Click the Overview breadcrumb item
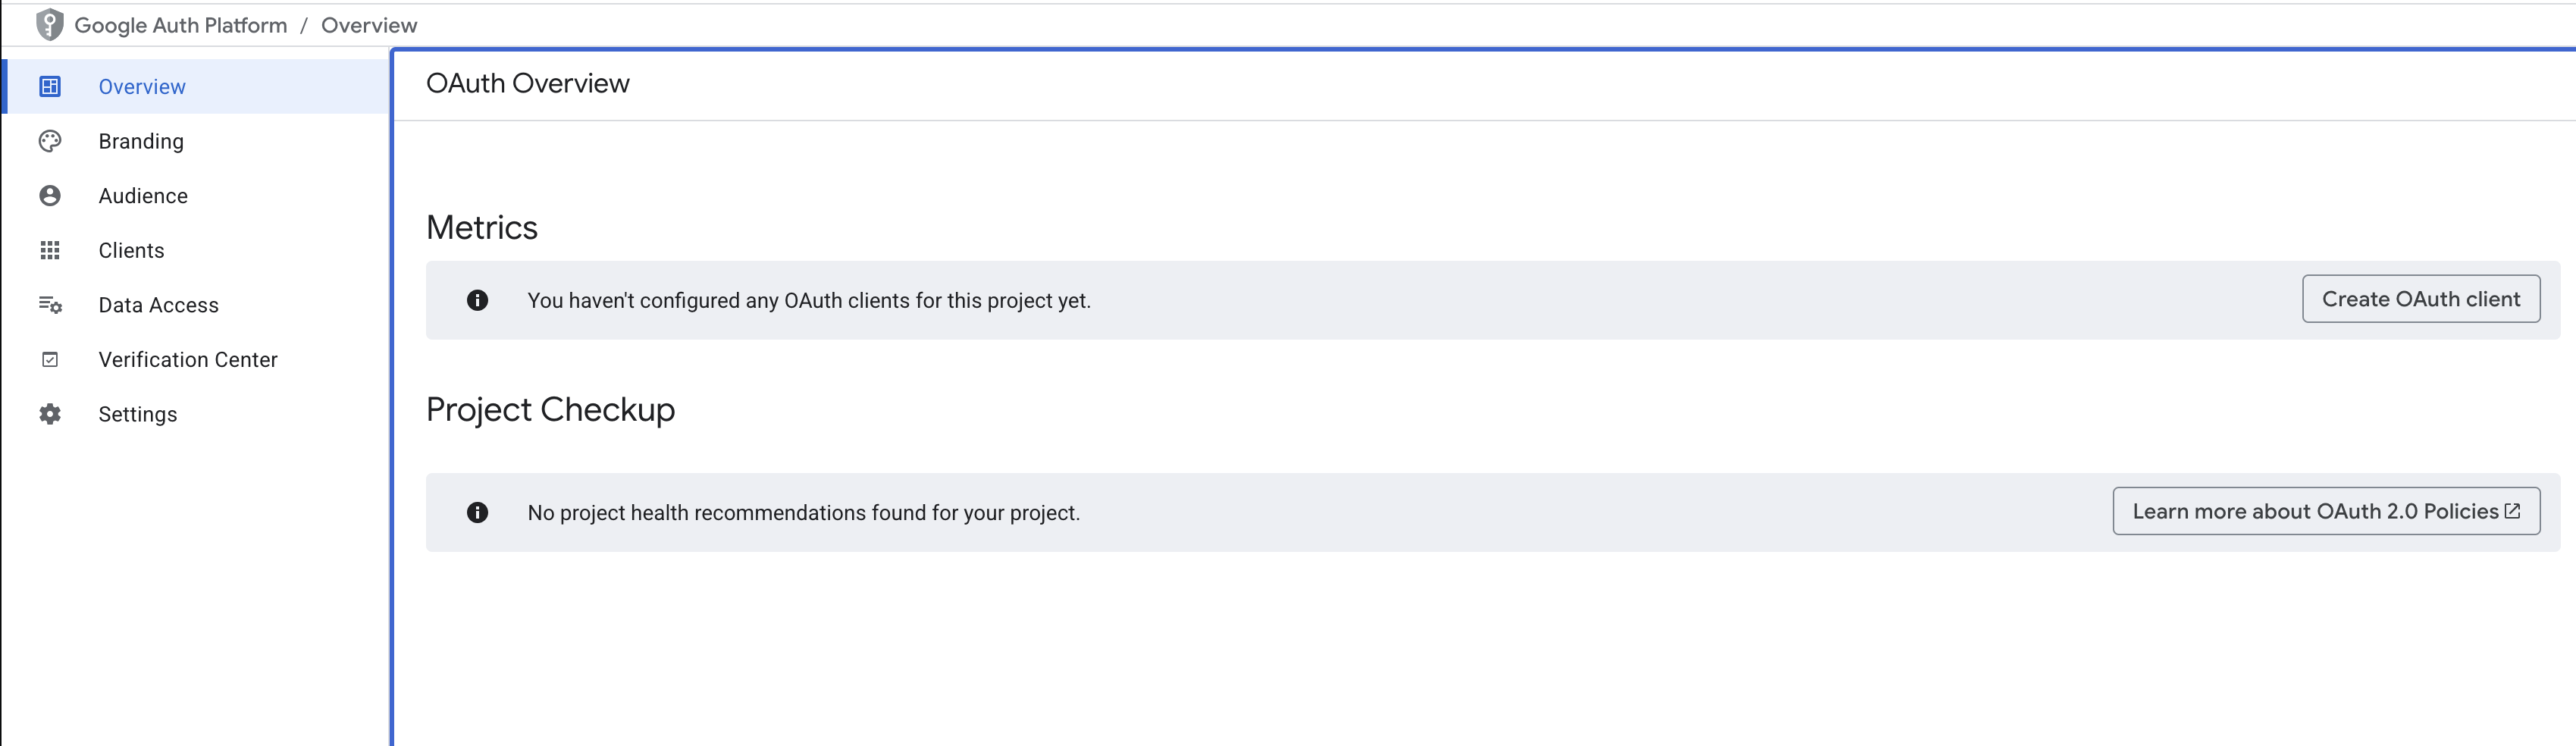Viewport: 2576px width, 746px height. point(369,25)
